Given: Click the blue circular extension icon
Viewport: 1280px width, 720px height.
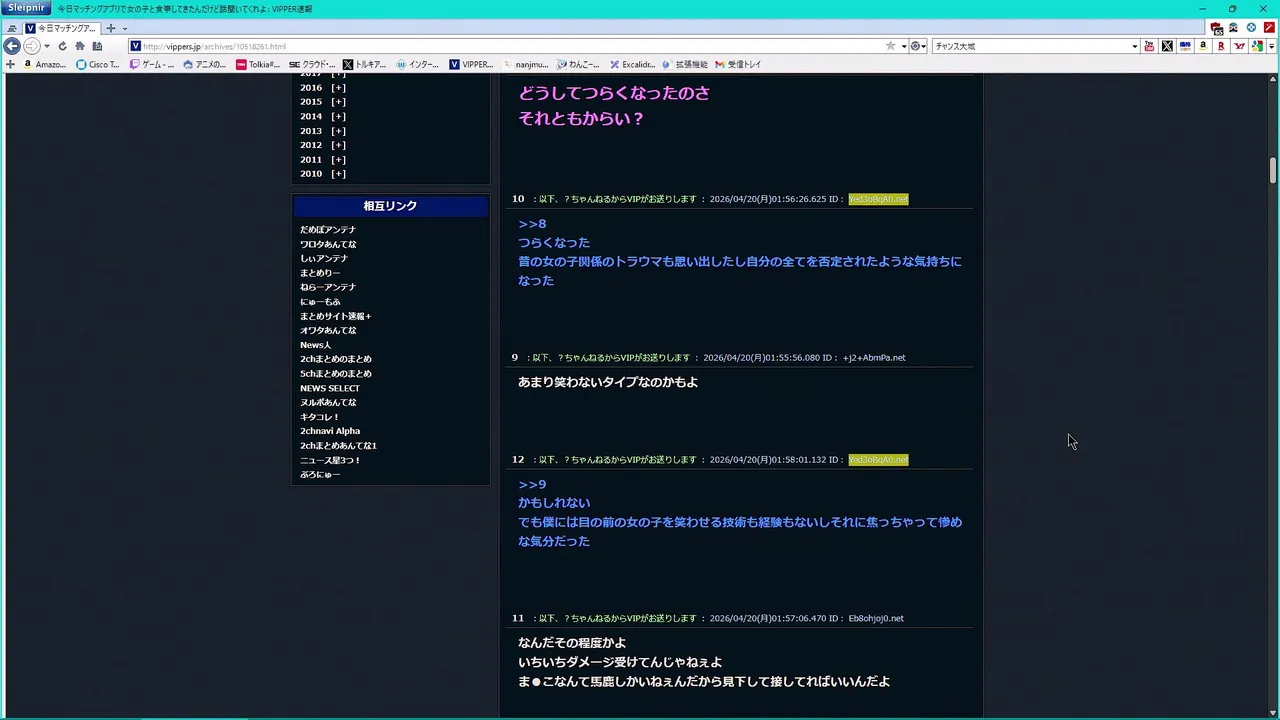Looking at the screenshot, I should click(x=1251, y=28).
